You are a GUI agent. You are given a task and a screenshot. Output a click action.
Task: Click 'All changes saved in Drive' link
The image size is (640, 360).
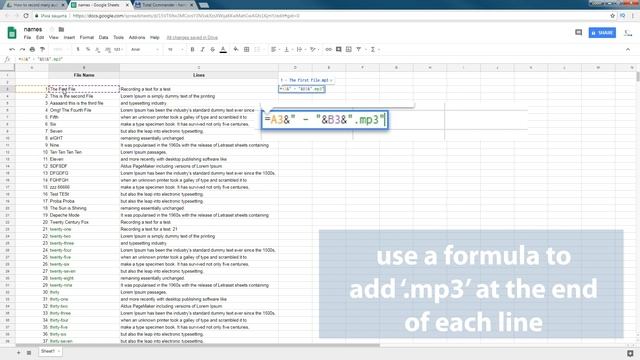(192, 38)
